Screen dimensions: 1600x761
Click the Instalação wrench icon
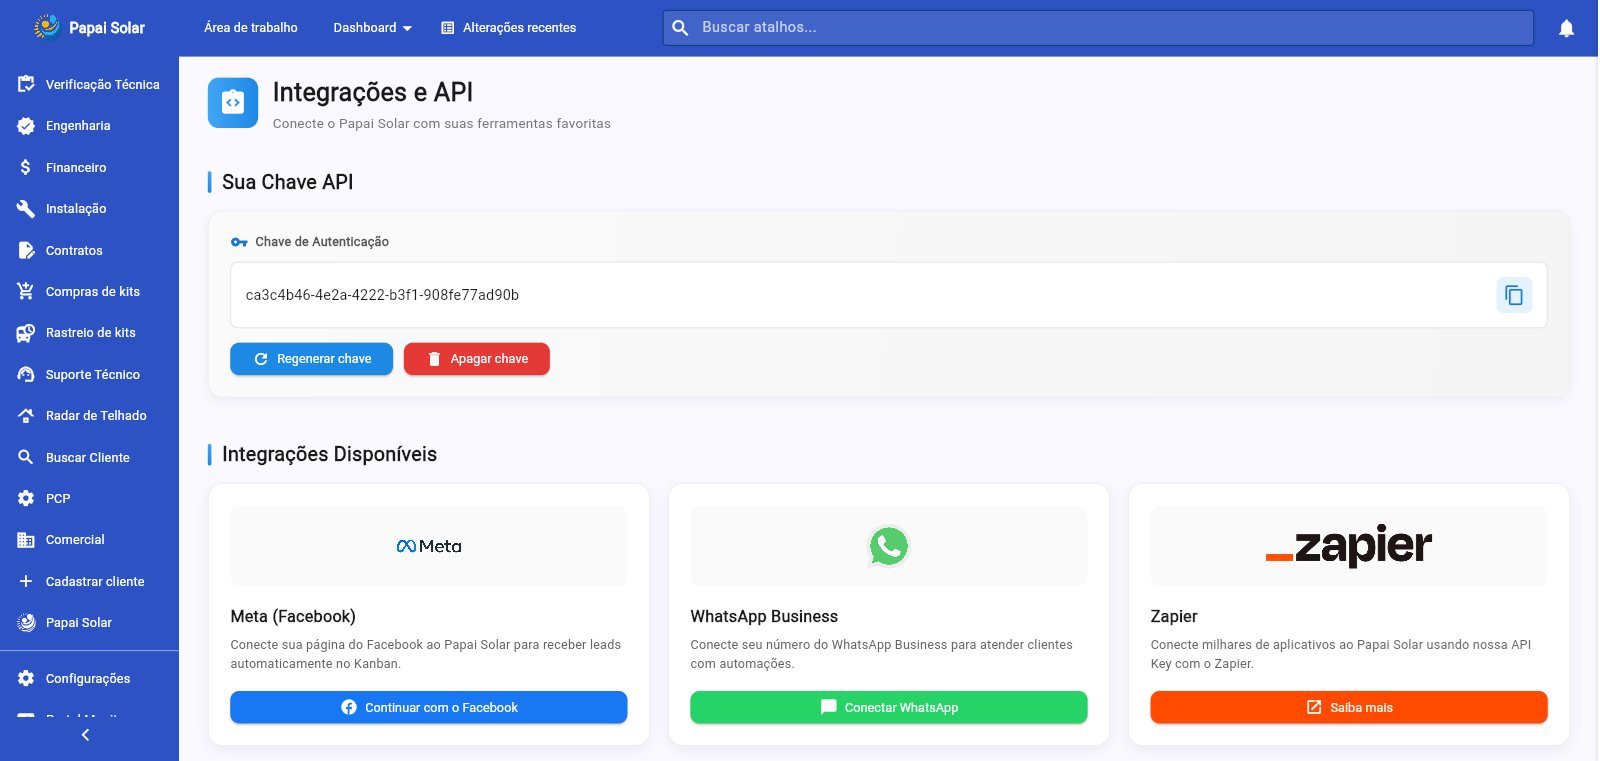(x=26, y=208)
